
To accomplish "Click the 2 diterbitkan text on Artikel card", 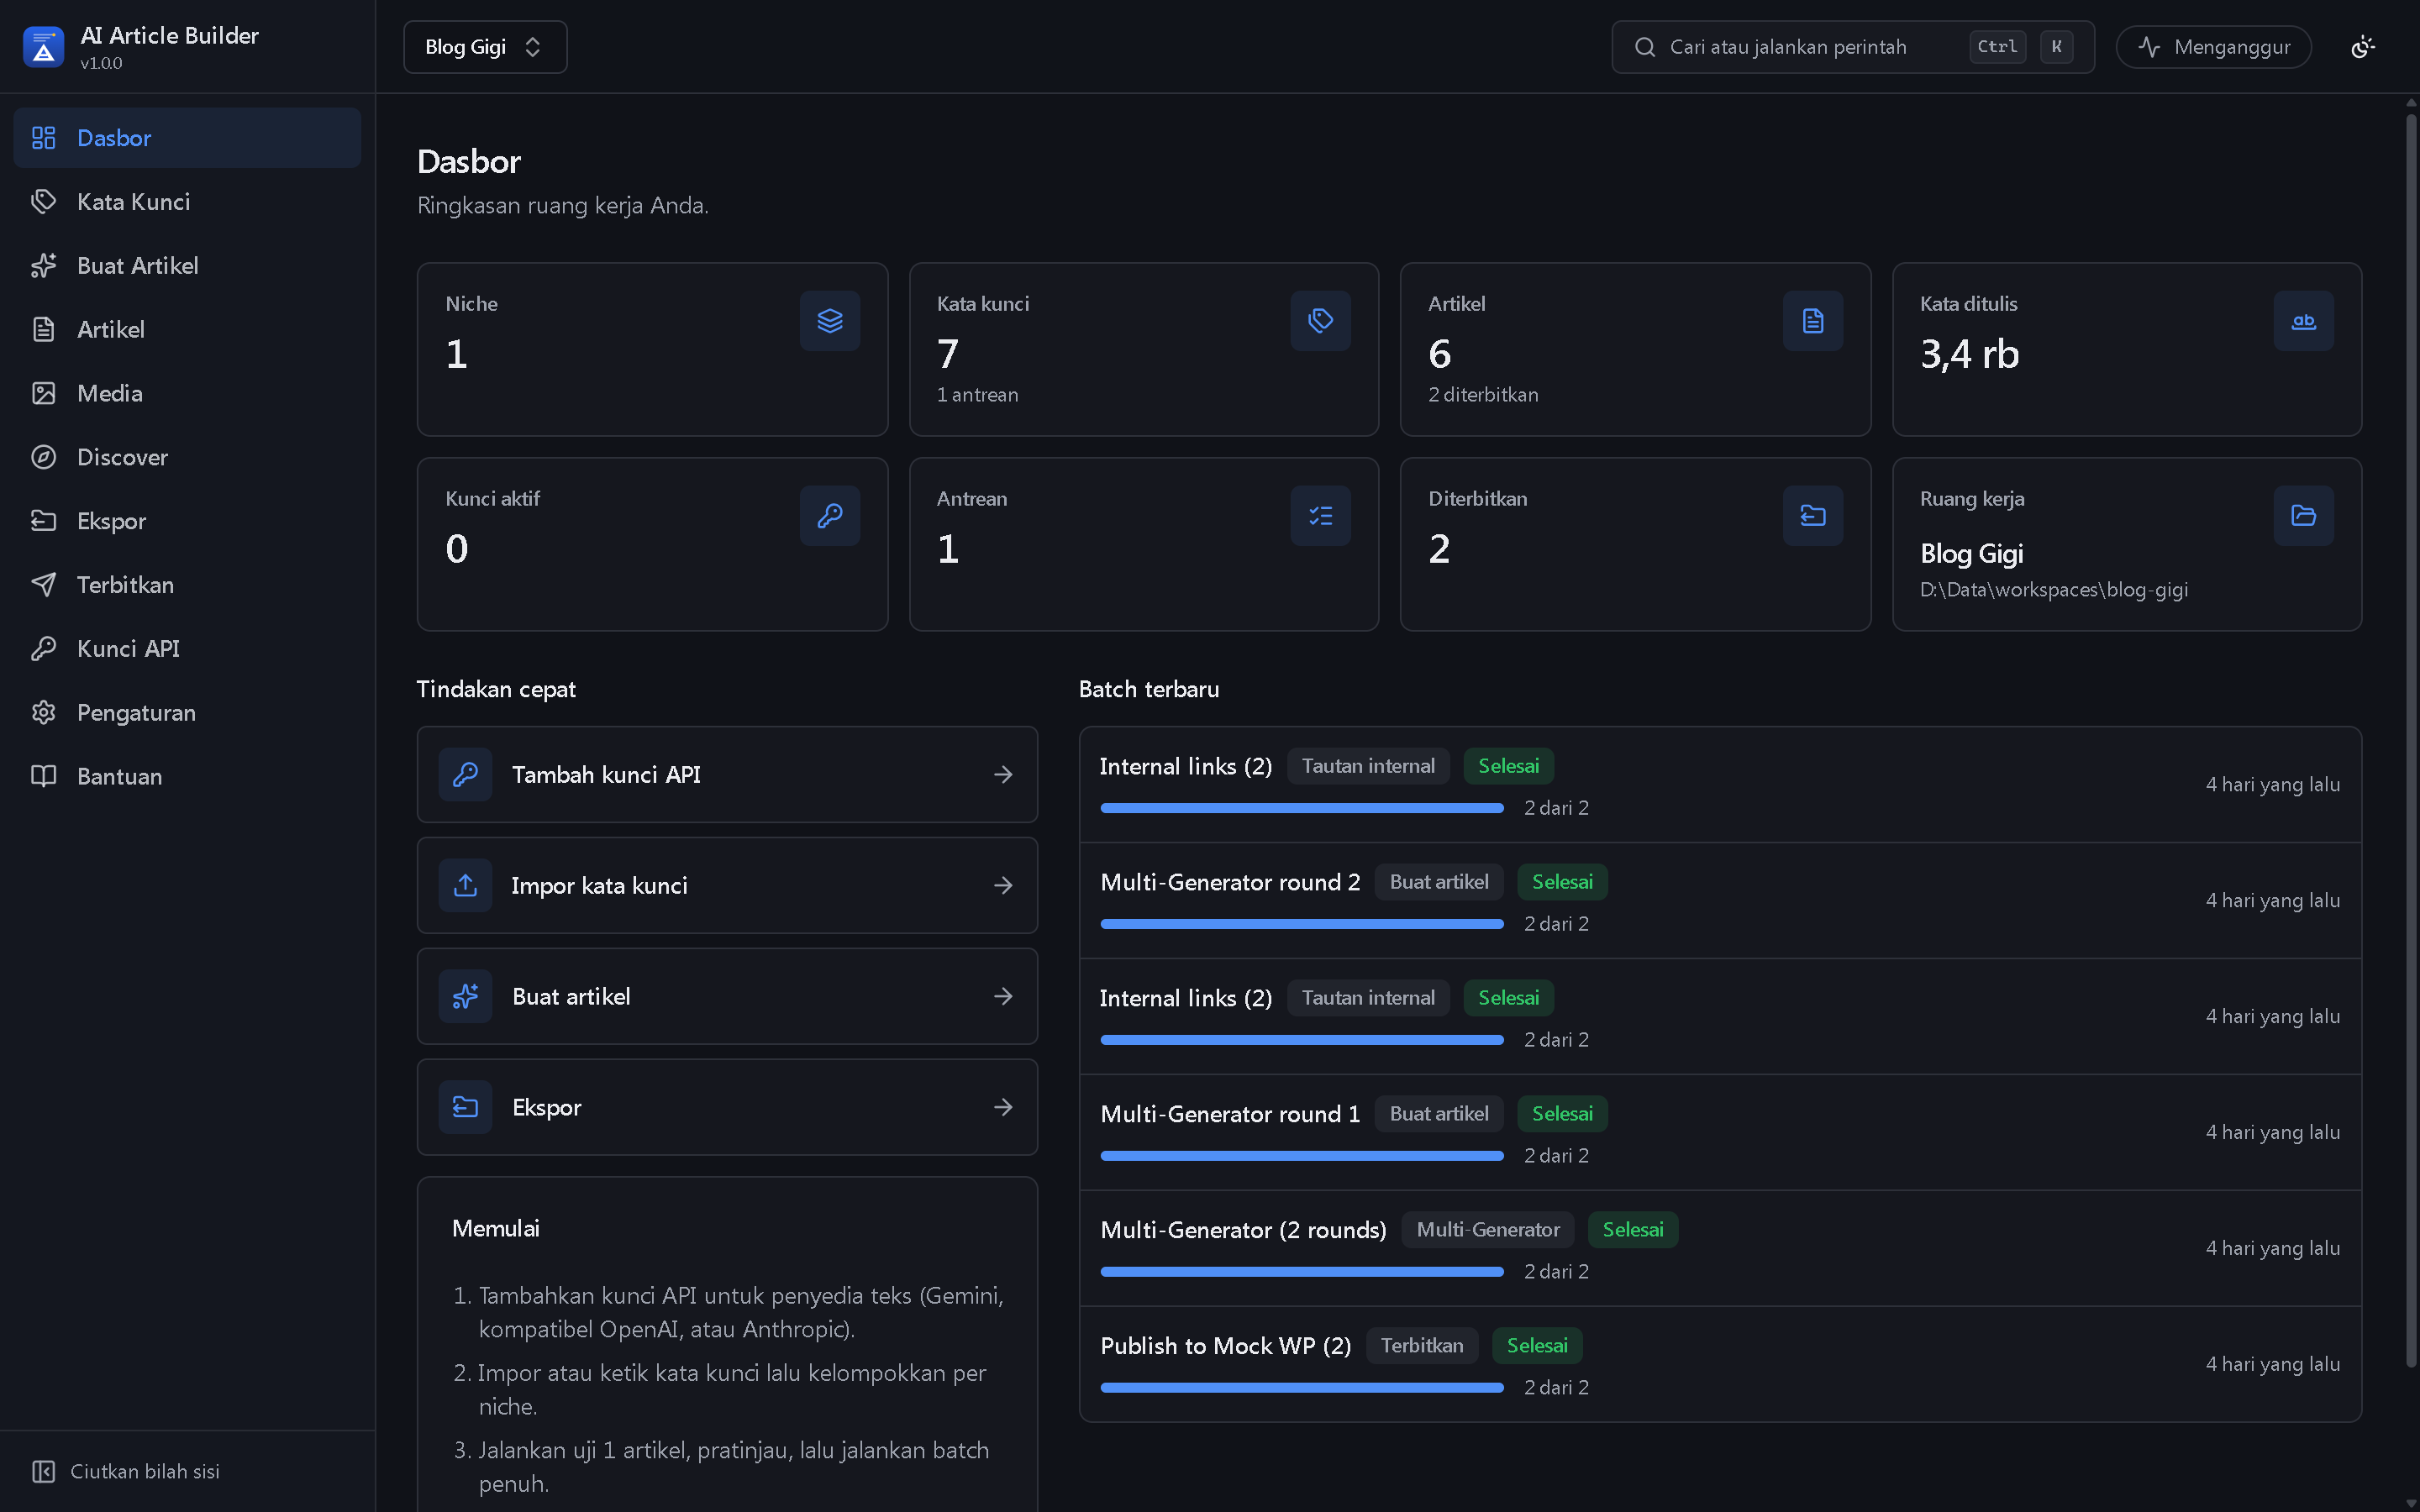I will (x=1483, y=395).
